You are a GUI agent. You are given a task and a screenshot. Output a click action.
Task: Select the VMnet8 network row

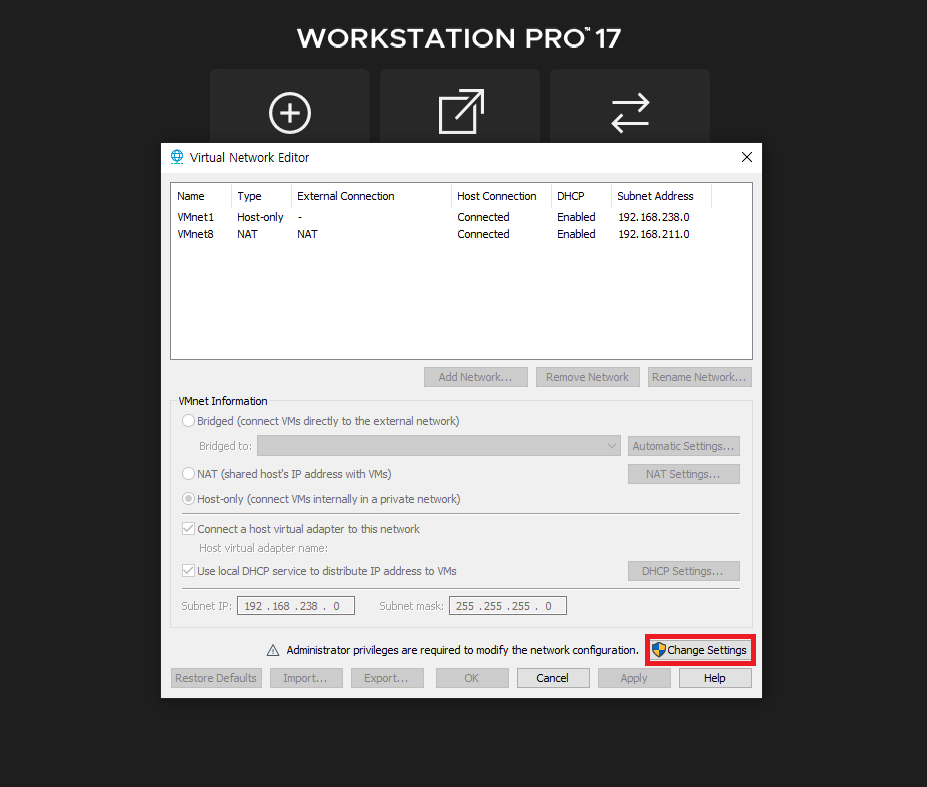coord(461,234)
